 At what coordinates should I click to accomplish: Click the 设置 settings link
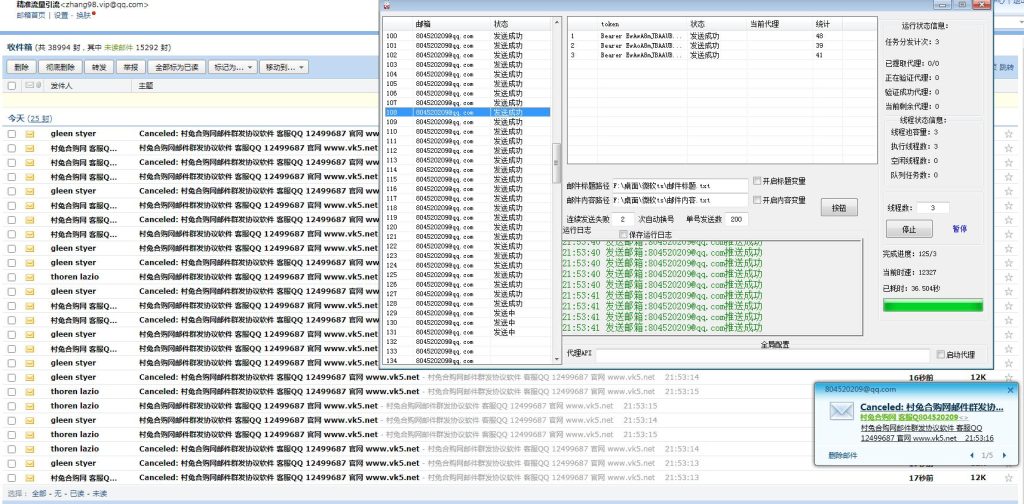point(61,16)
